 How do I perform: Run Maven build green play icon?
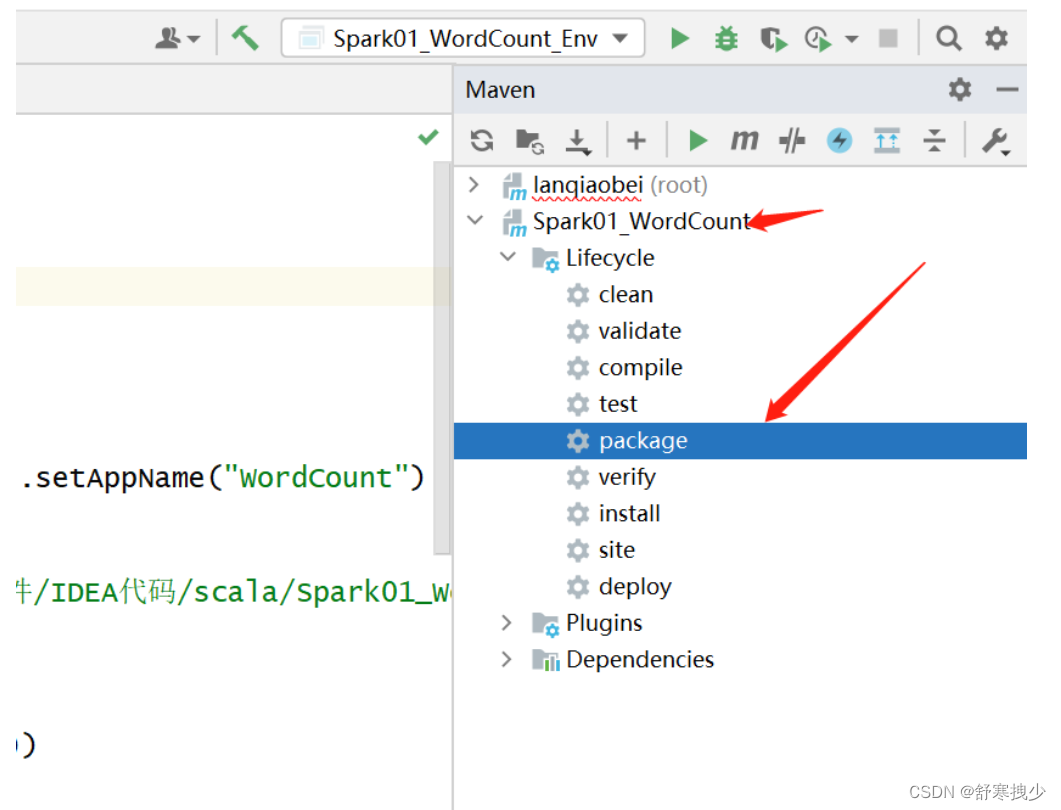click(x=697, y=141)
